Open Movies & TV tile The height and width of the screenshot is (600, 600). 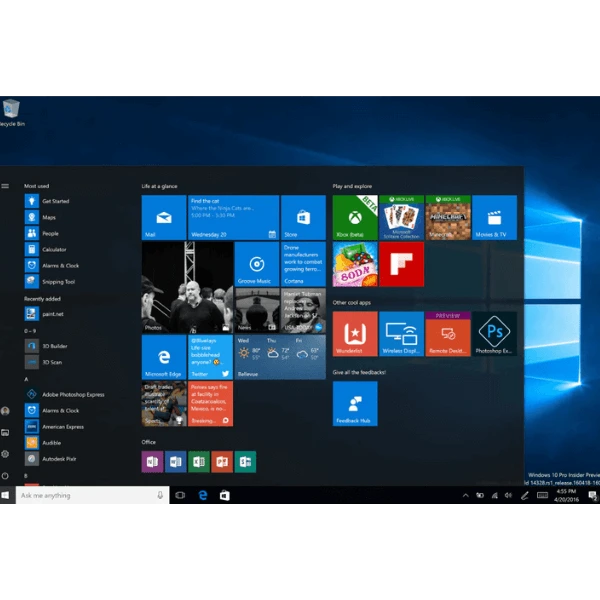coord(494,217)
